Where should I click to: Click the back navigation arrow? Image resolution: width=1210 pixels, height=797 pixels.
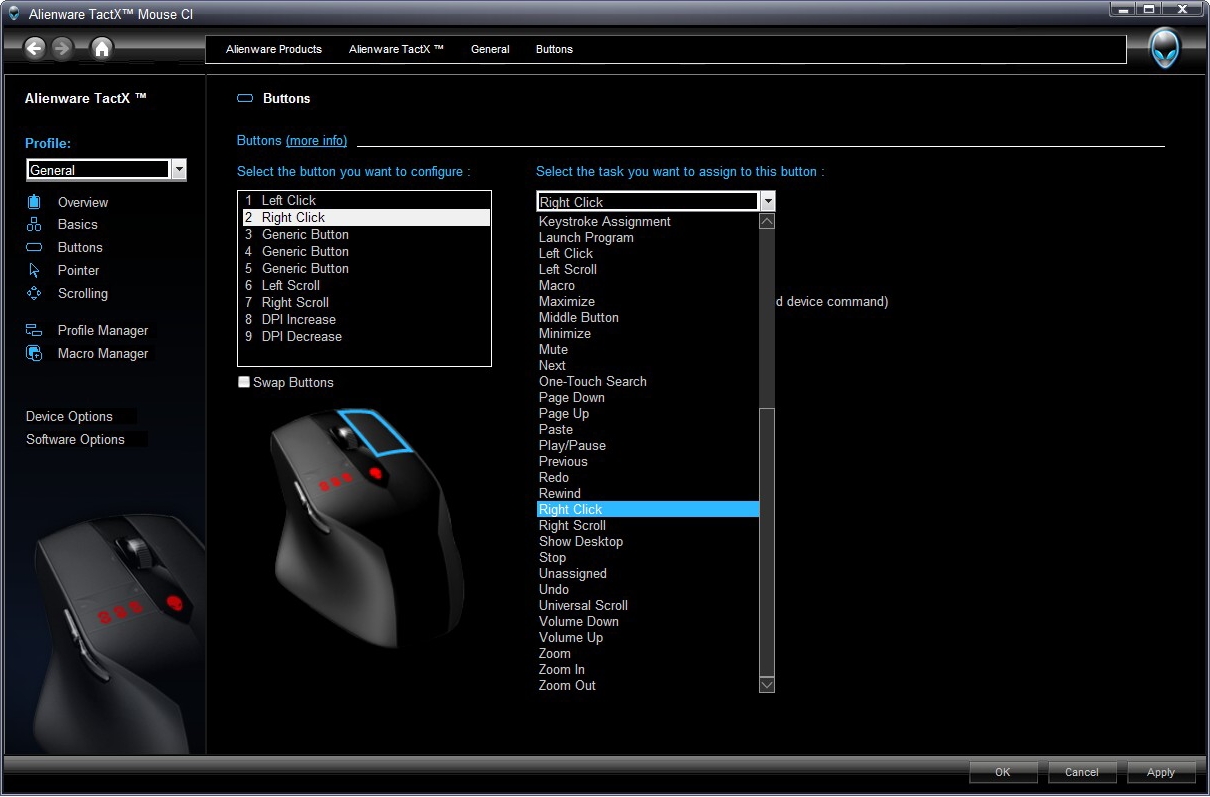(35, 47)
